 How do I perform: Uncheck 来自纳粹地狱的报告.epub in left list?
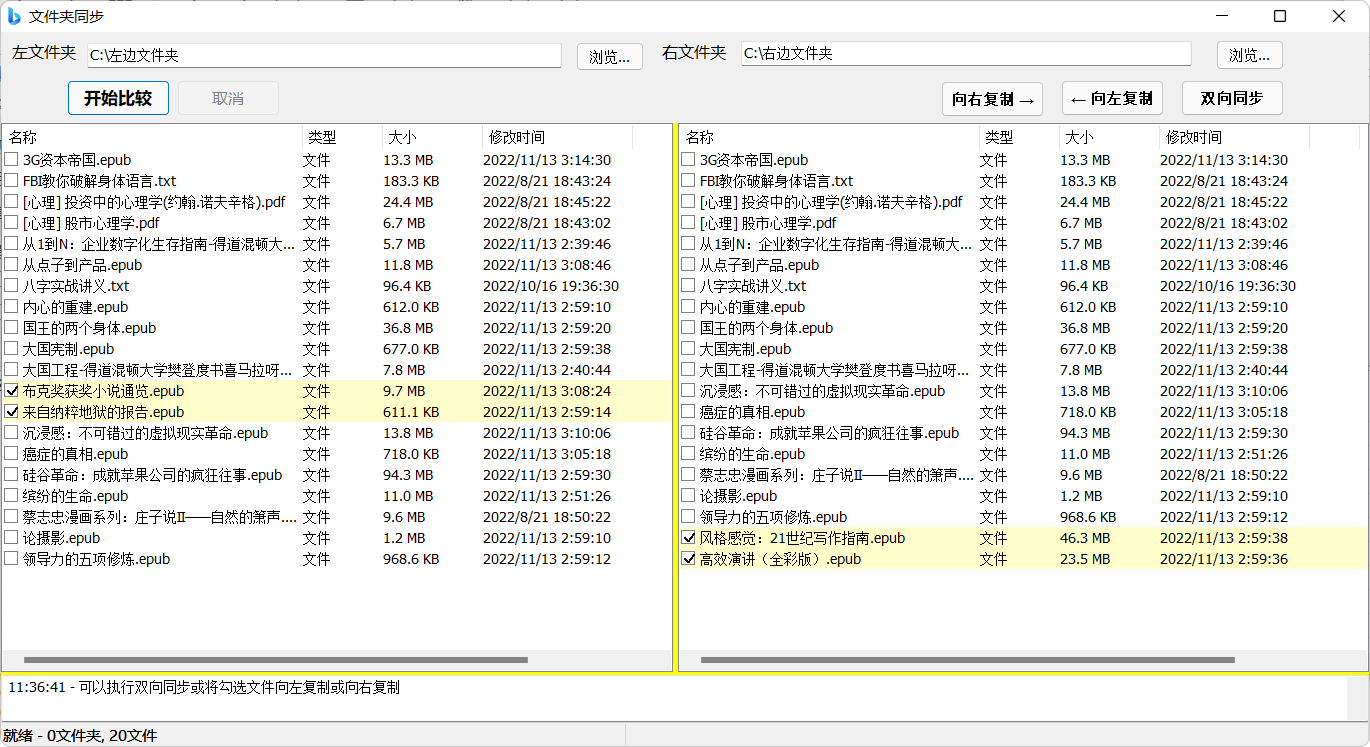click(11, 412)
